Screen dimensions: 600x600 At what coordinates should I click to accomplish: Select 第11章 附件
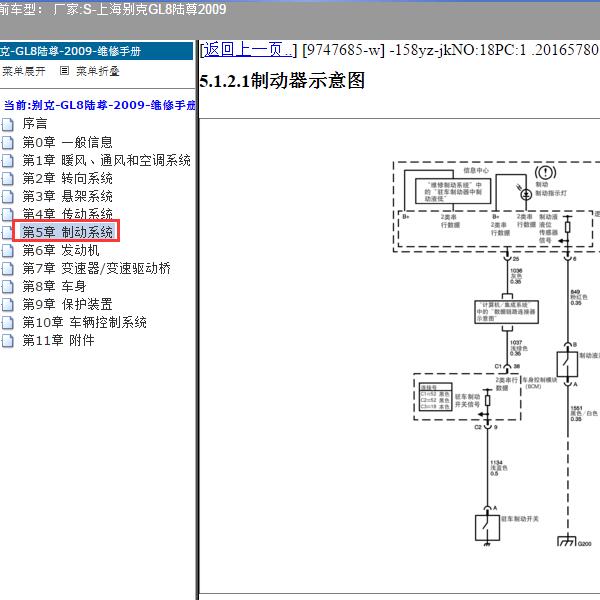(x=58, y=340)
